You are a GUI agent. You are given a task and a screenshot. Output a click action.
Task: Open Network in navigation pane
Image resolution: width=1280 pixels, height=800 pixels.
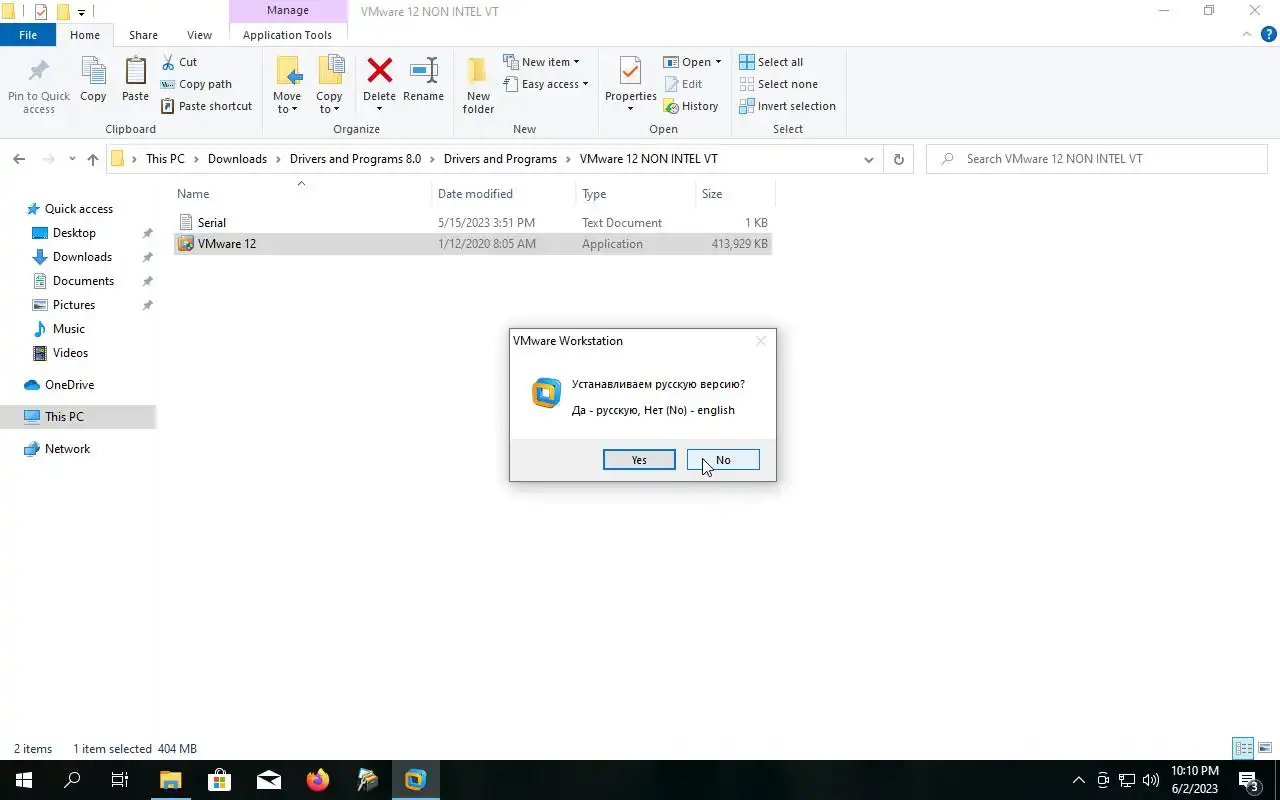67,449
